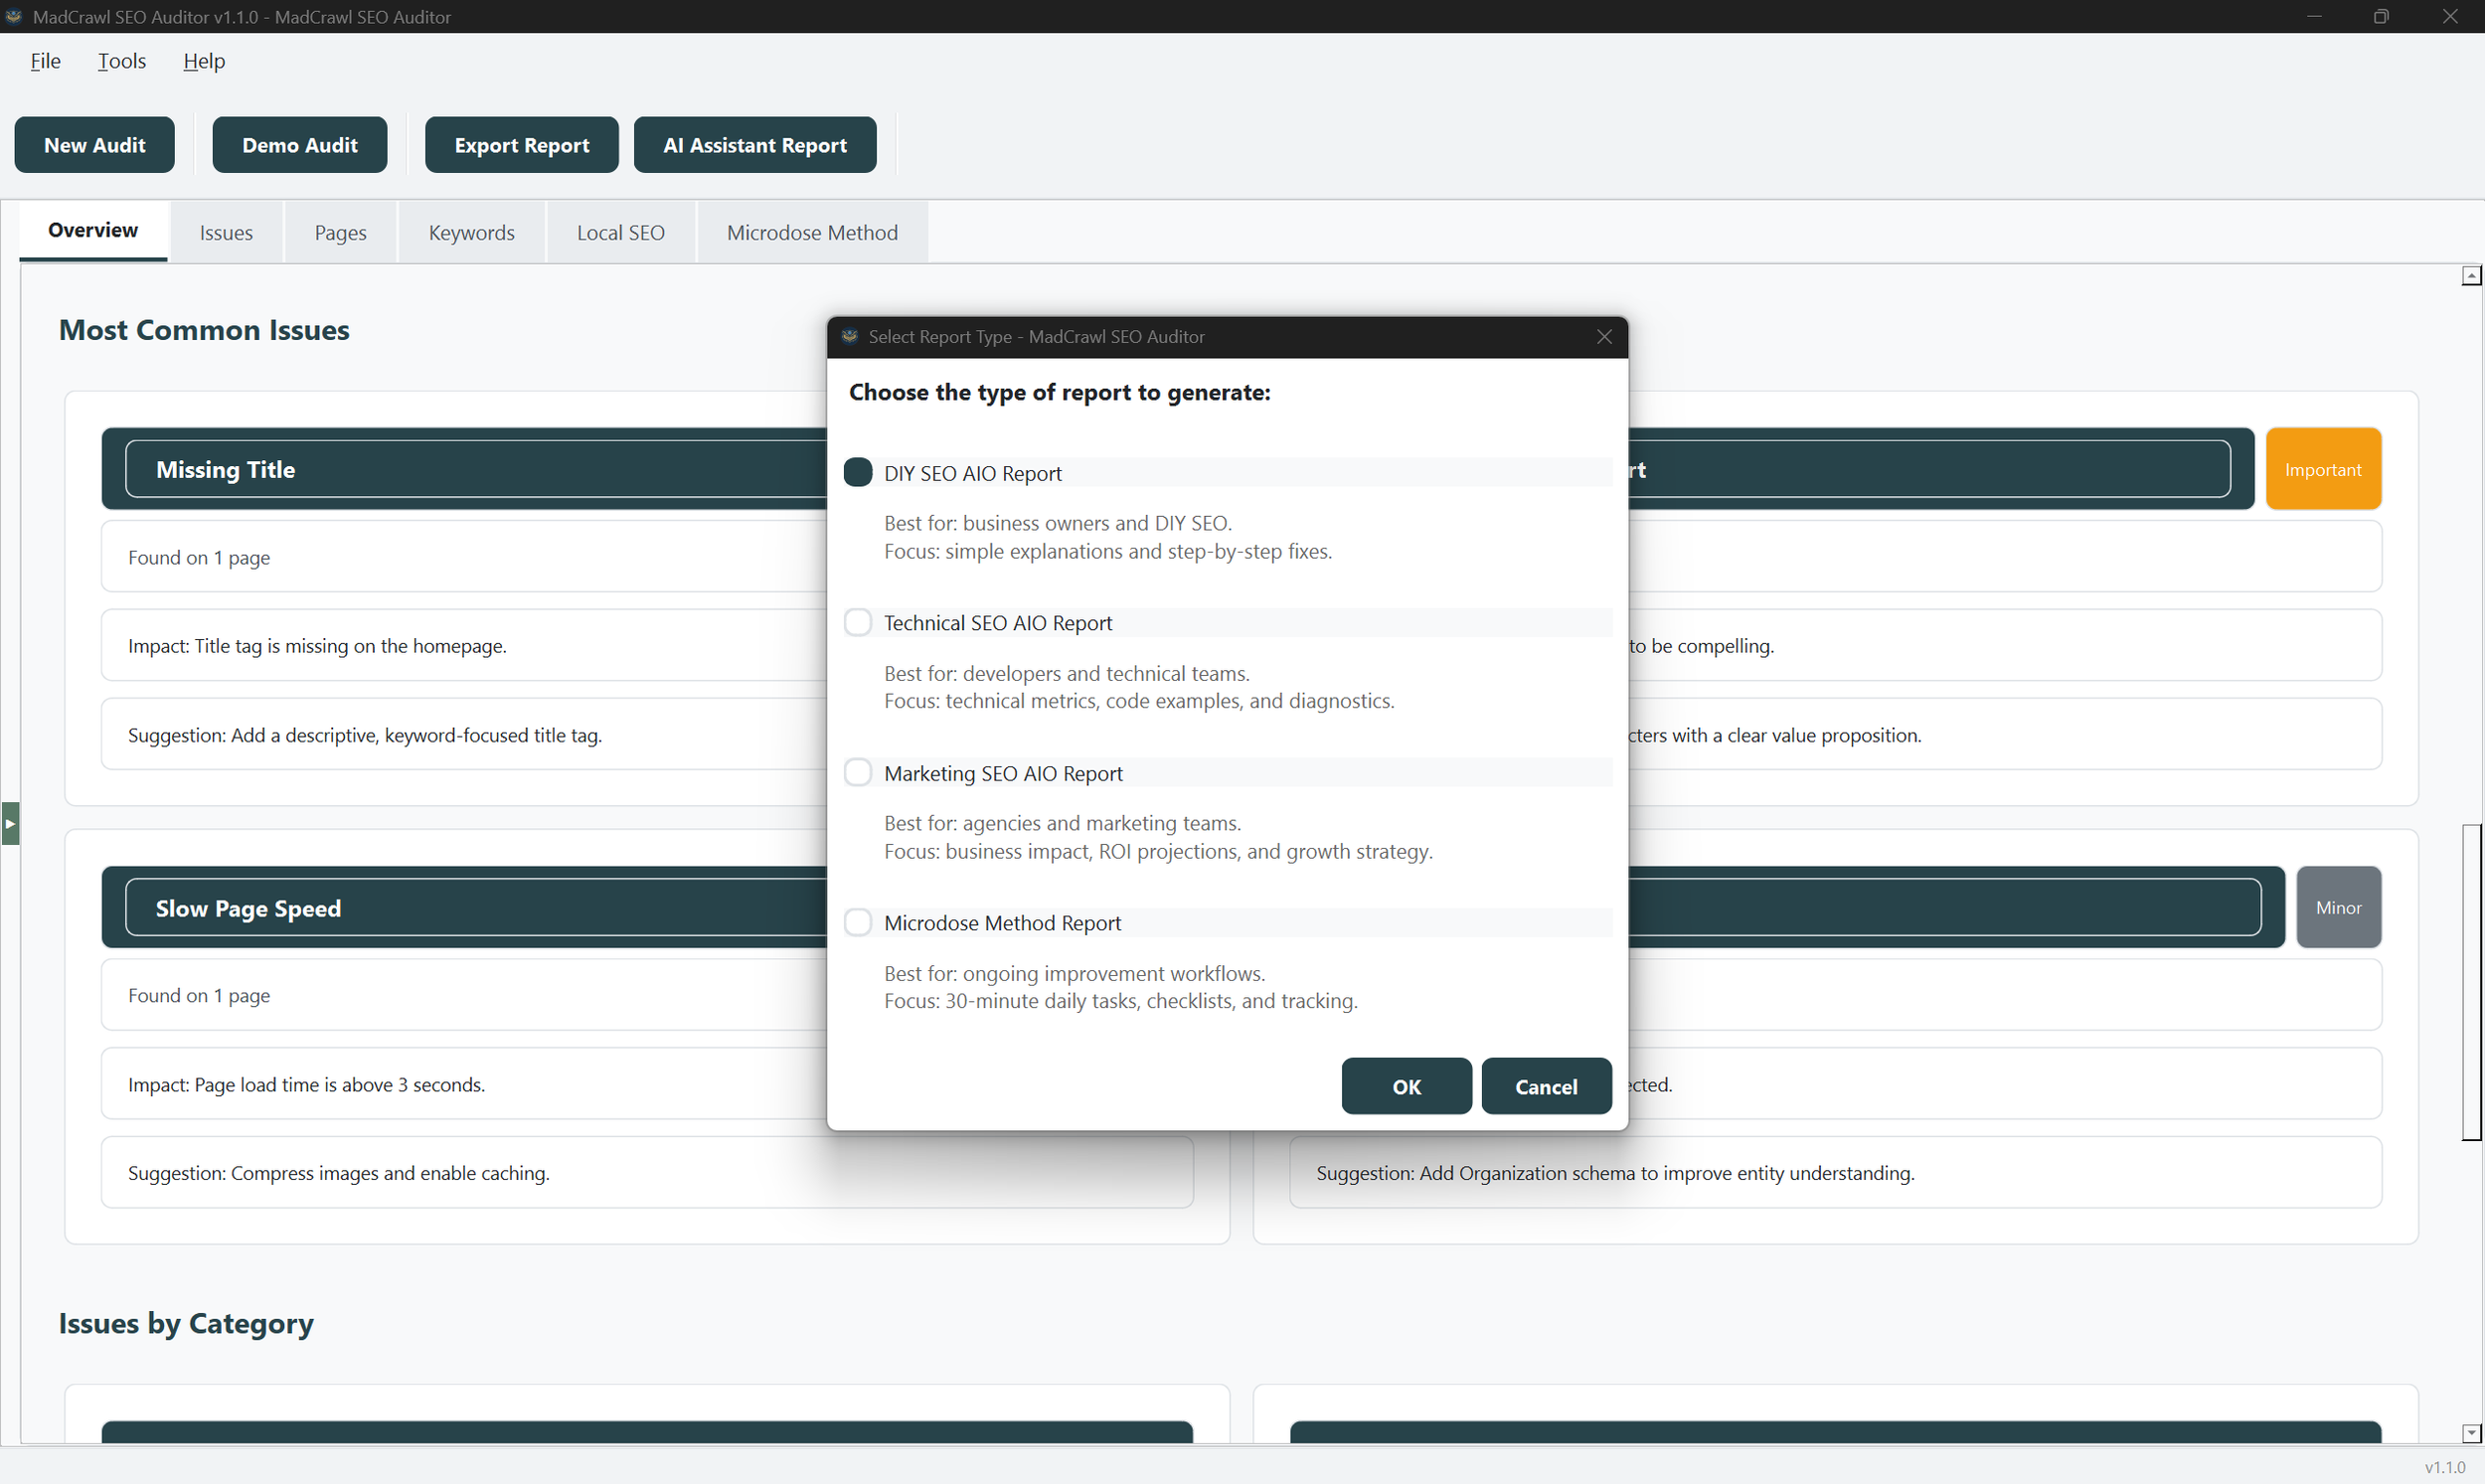Expand the collapsed left side panel
This screenshot has width=2485, height=1484.
coord(10,823)
